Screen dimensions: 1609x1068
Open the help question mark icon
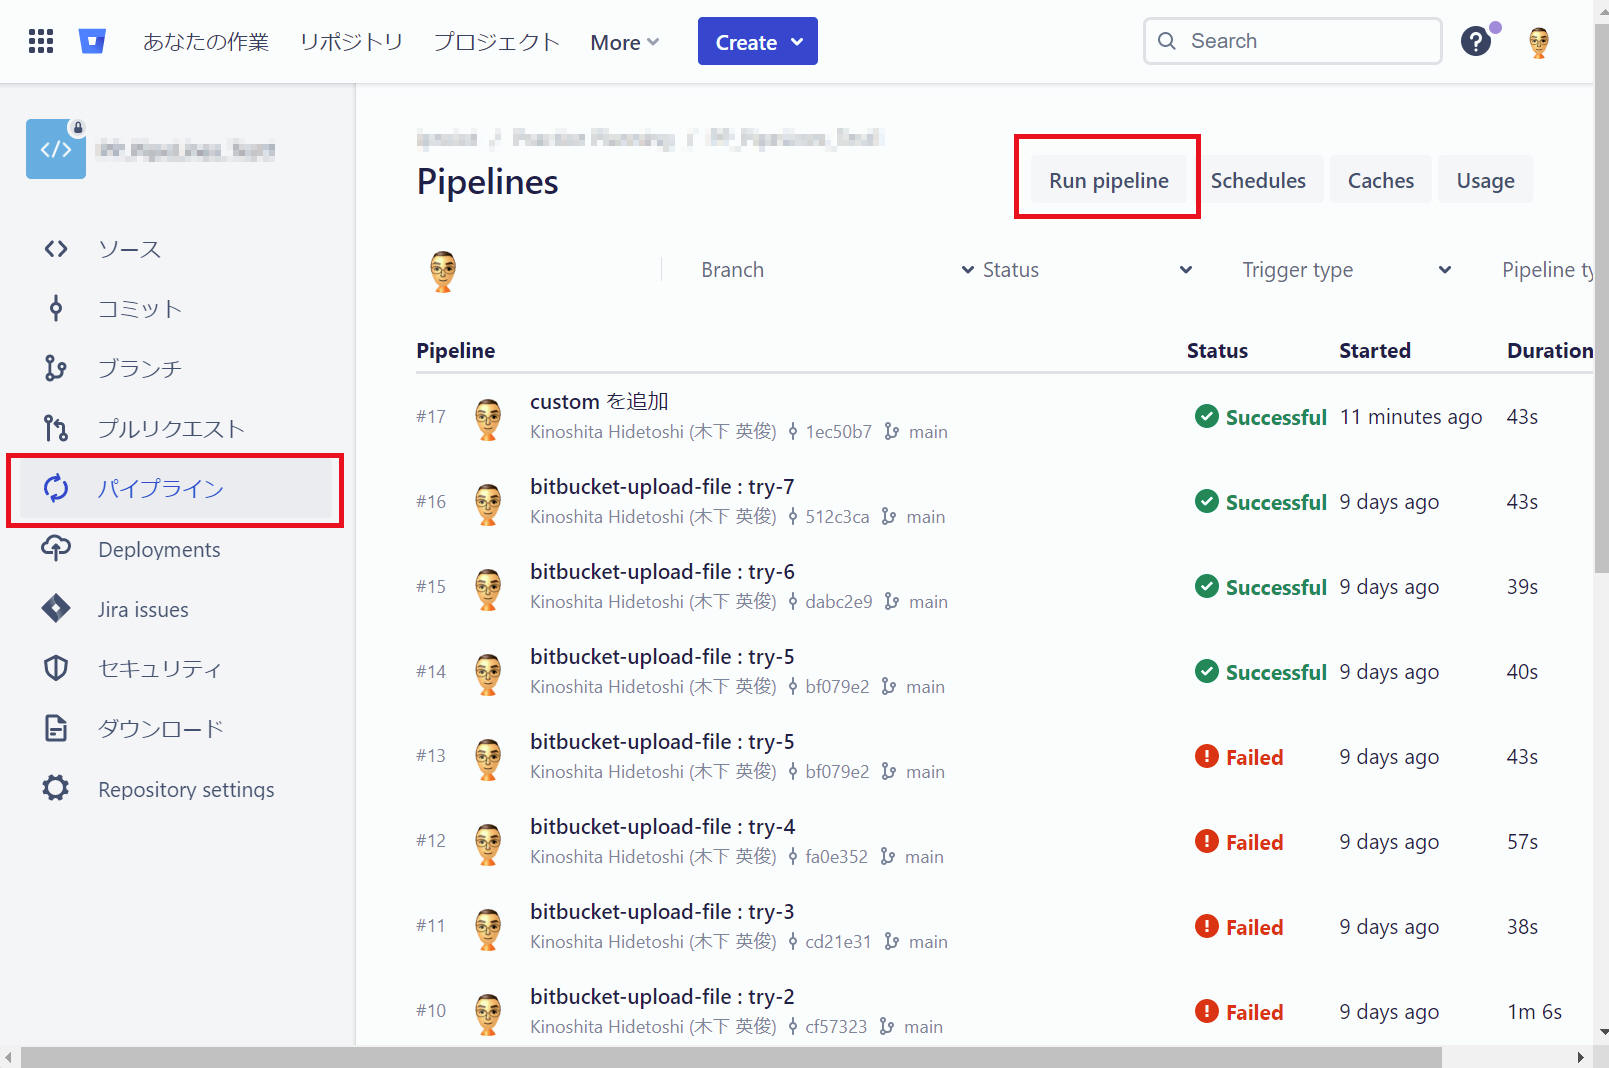(x=1475, y=41)
